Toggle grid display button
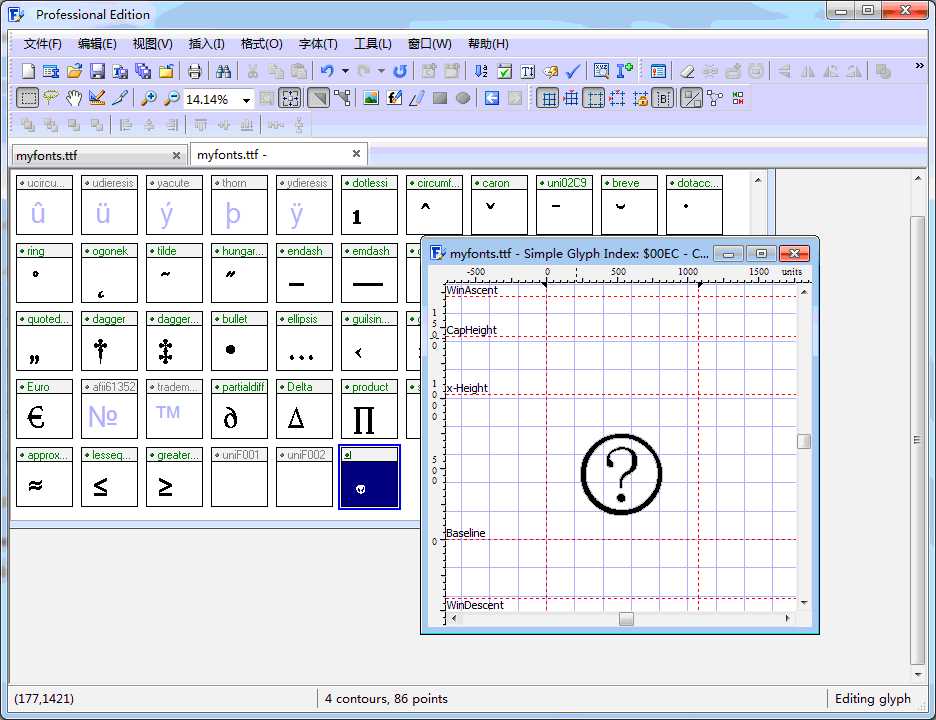The image size is (936, 720). pos(547,99)
